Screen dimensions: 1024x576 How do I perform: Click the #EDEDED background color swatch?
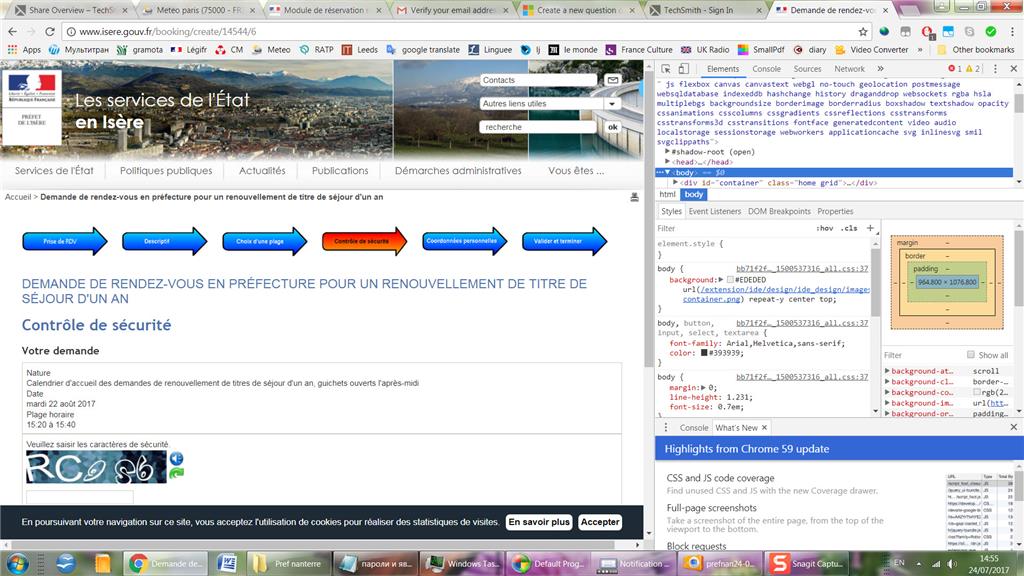pyautogui.click(x=730, y=280)
